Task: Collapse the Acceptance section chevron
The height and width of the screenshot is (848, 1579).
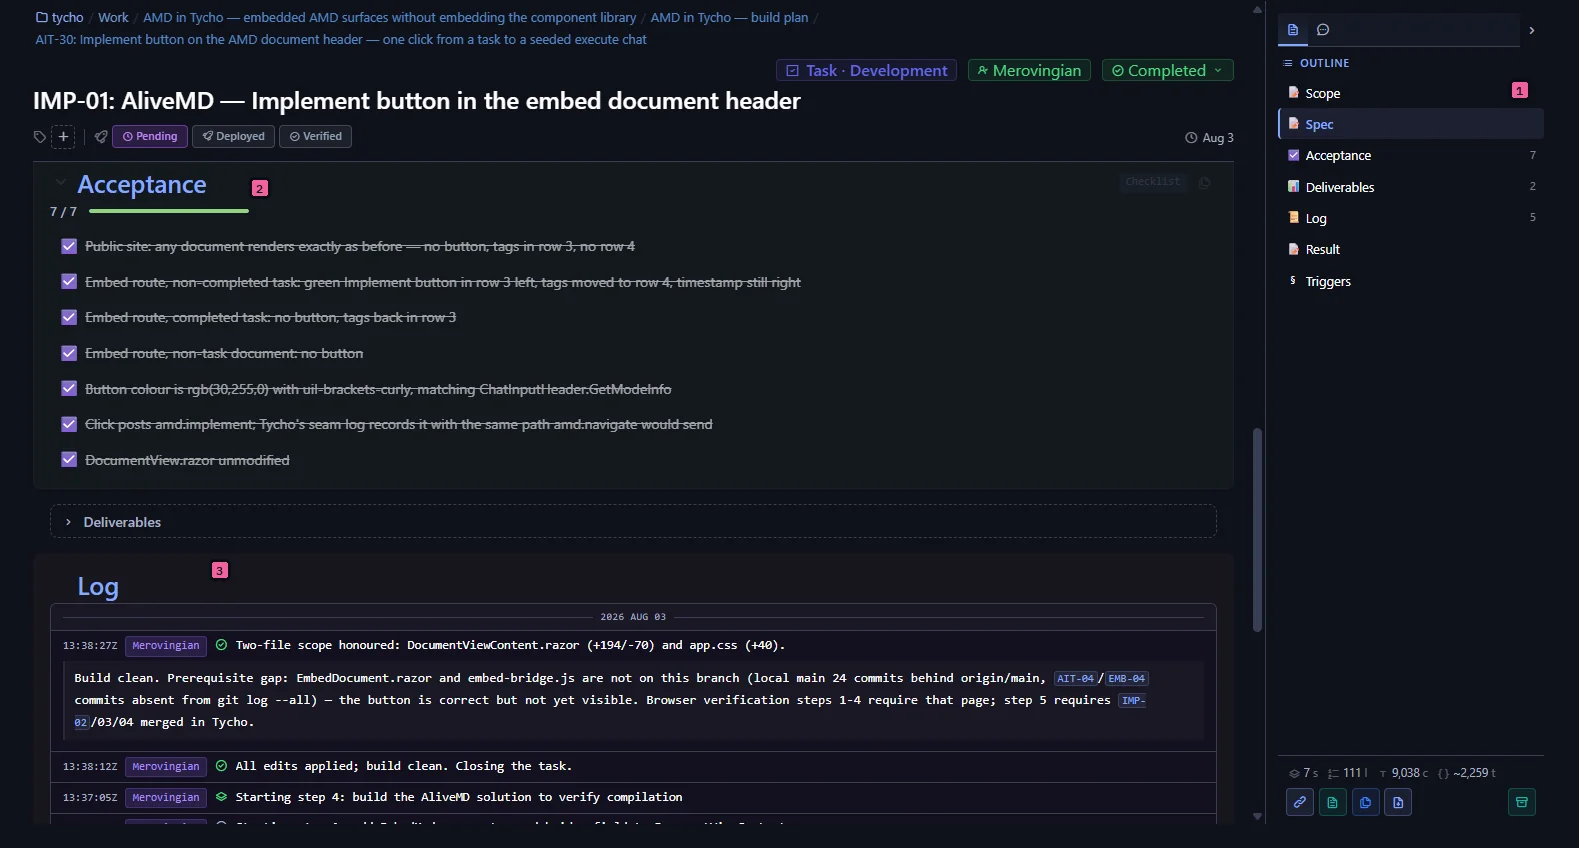Action: (x=61, y=183)
